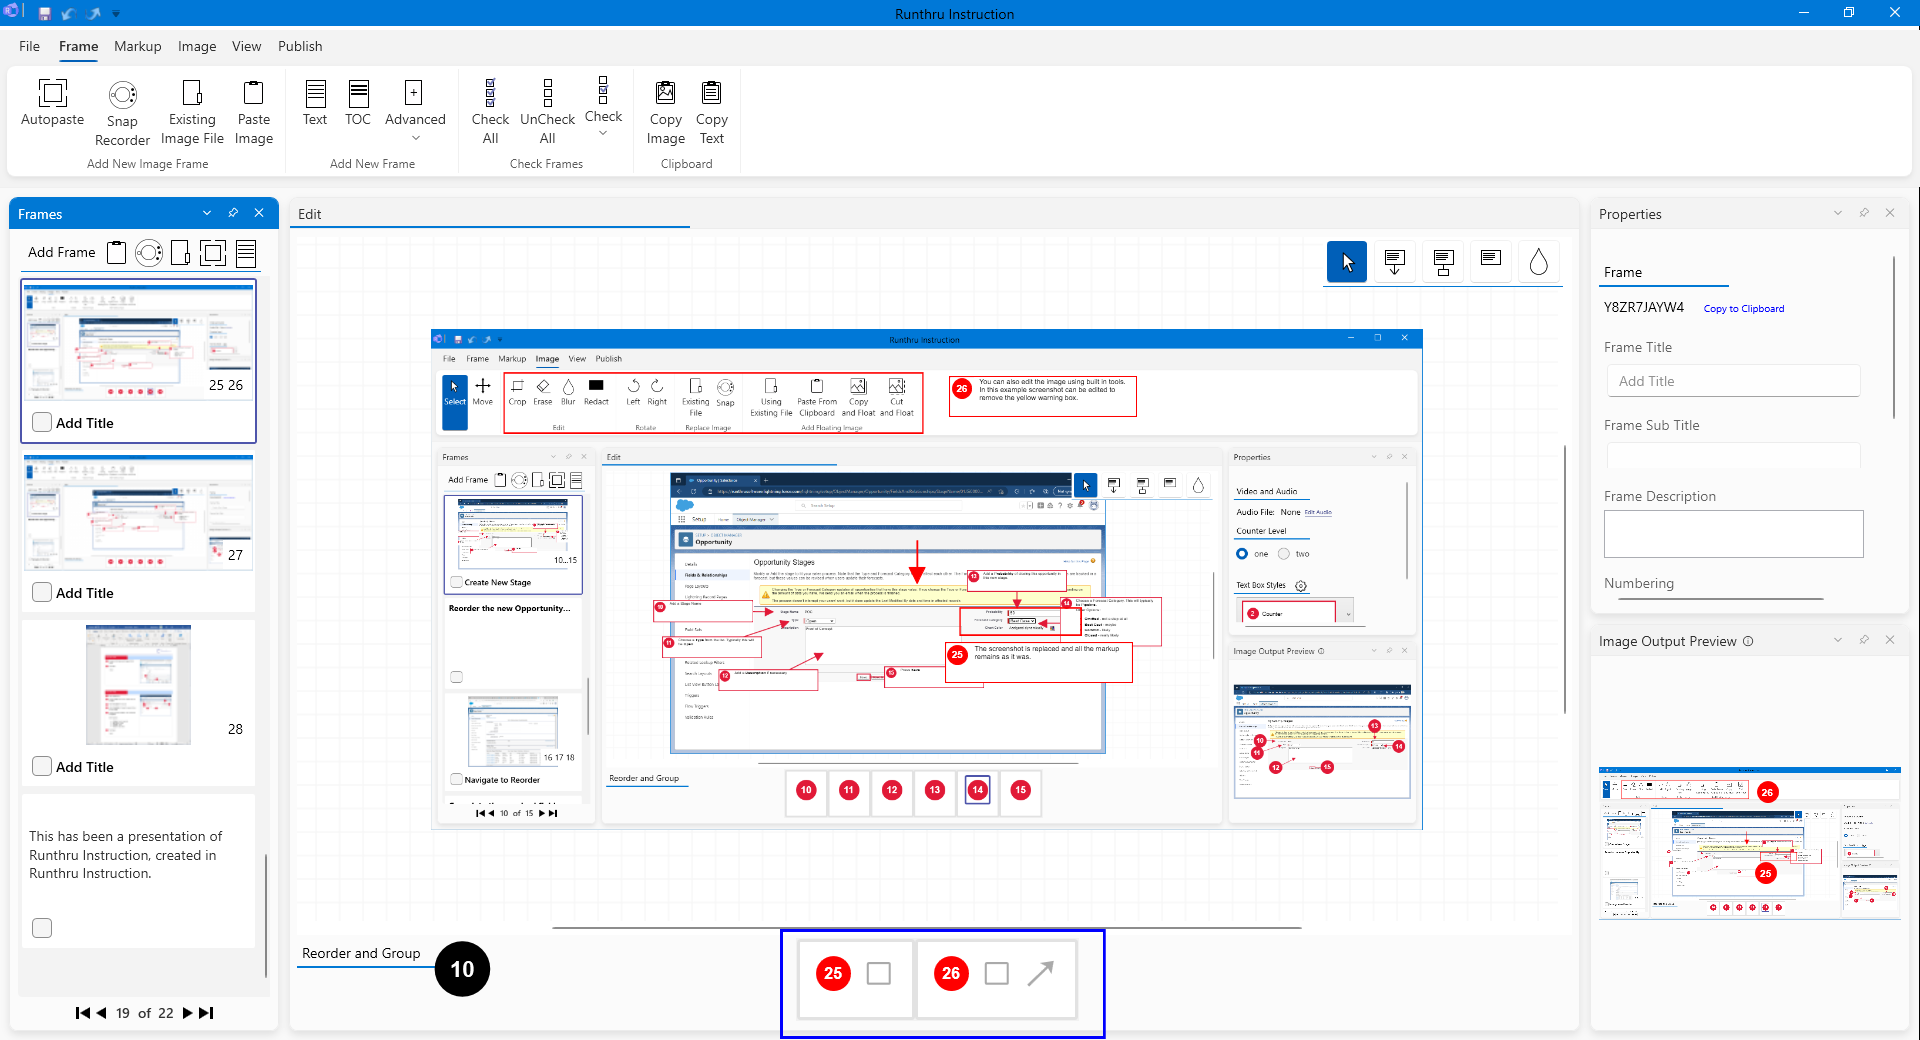Viewport: 1920px width, 1040px height.
Task: Tick checkbox for frame 27 thumbnail
Action: [42, 592]
